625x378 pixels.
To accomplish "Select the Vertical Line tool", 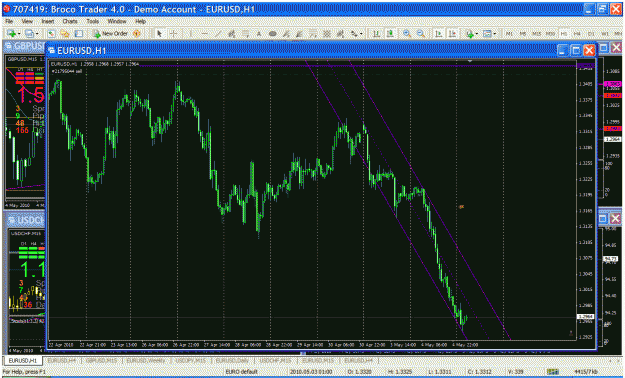I will (x=191, y=34).
